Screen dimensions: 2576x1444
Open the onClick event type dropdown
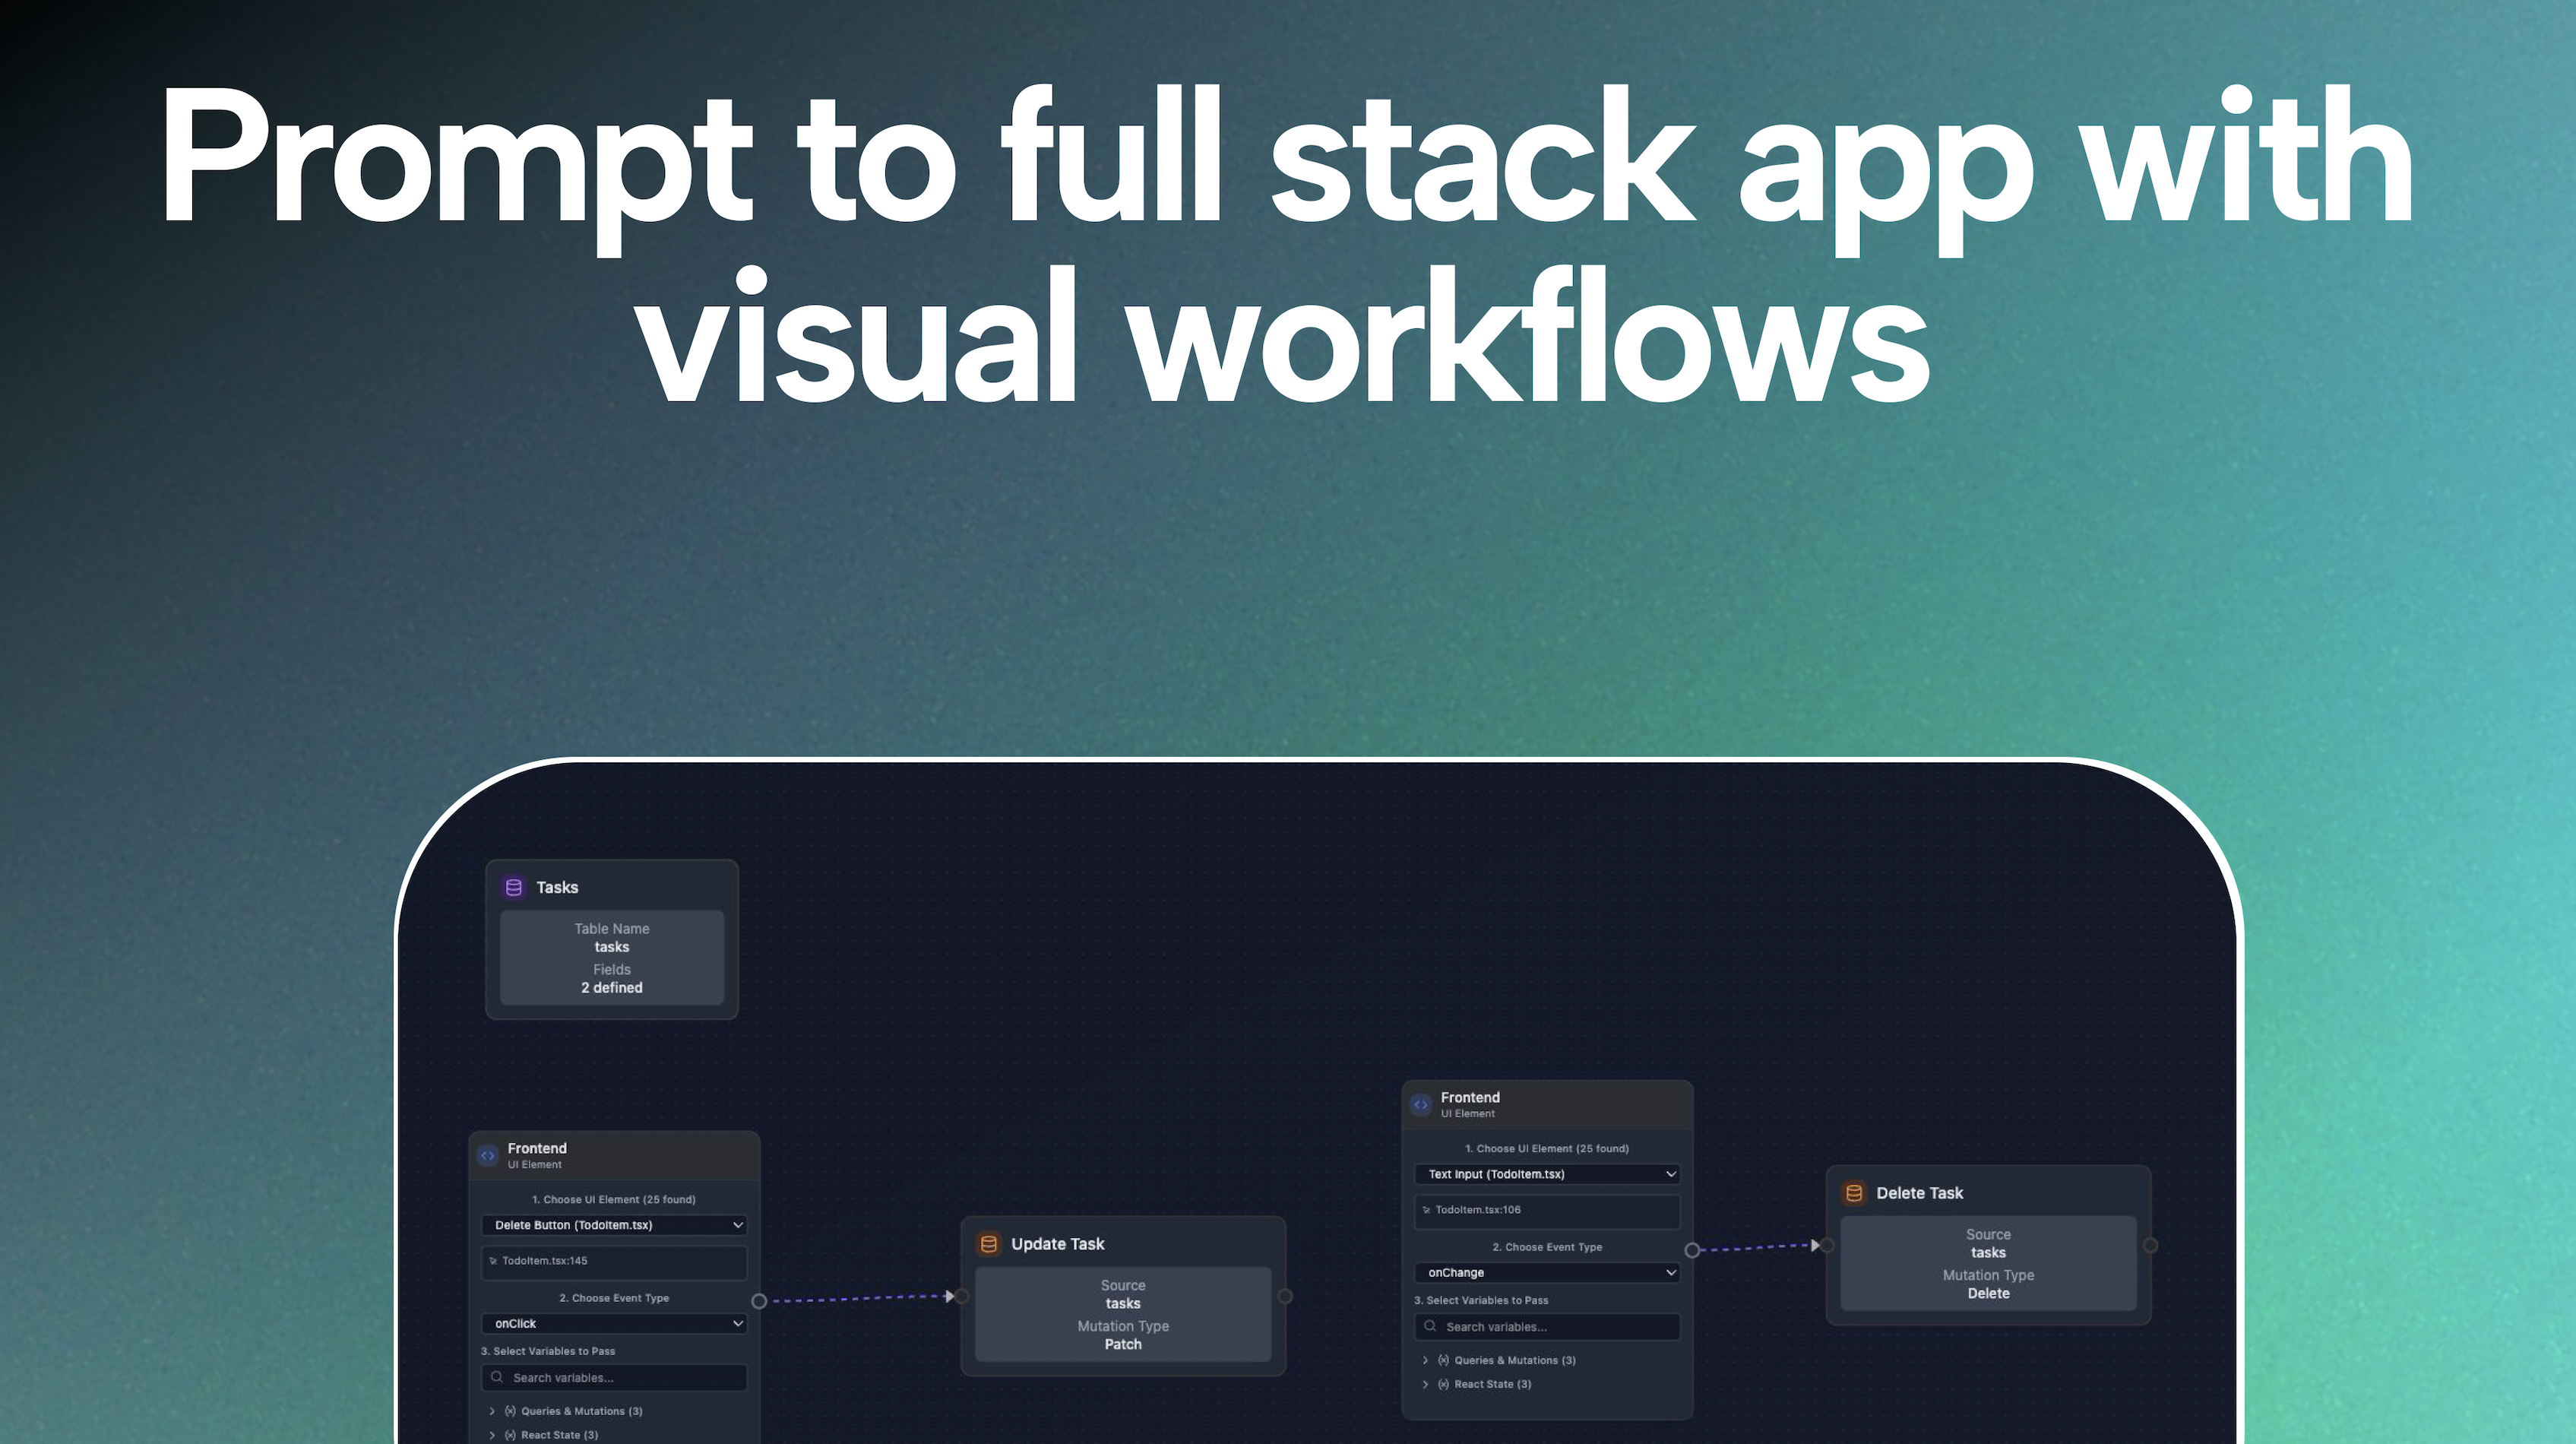pyautogui.click(x=614, y=1323)
